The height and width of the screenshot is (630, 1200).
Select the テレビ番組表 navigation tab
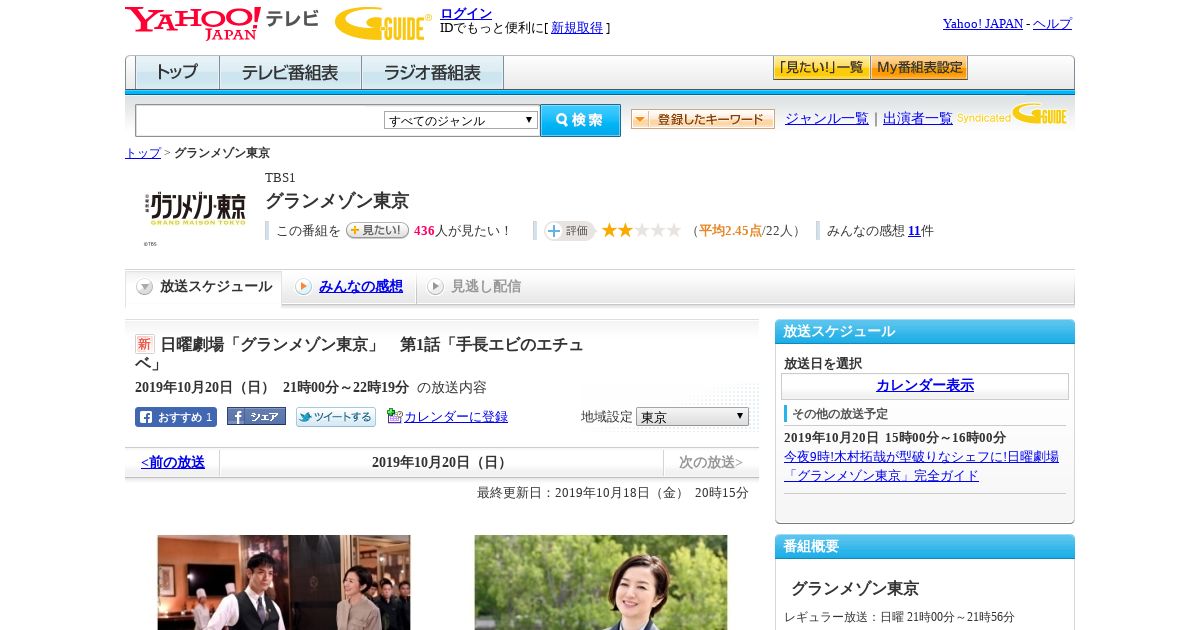[290, 73]
